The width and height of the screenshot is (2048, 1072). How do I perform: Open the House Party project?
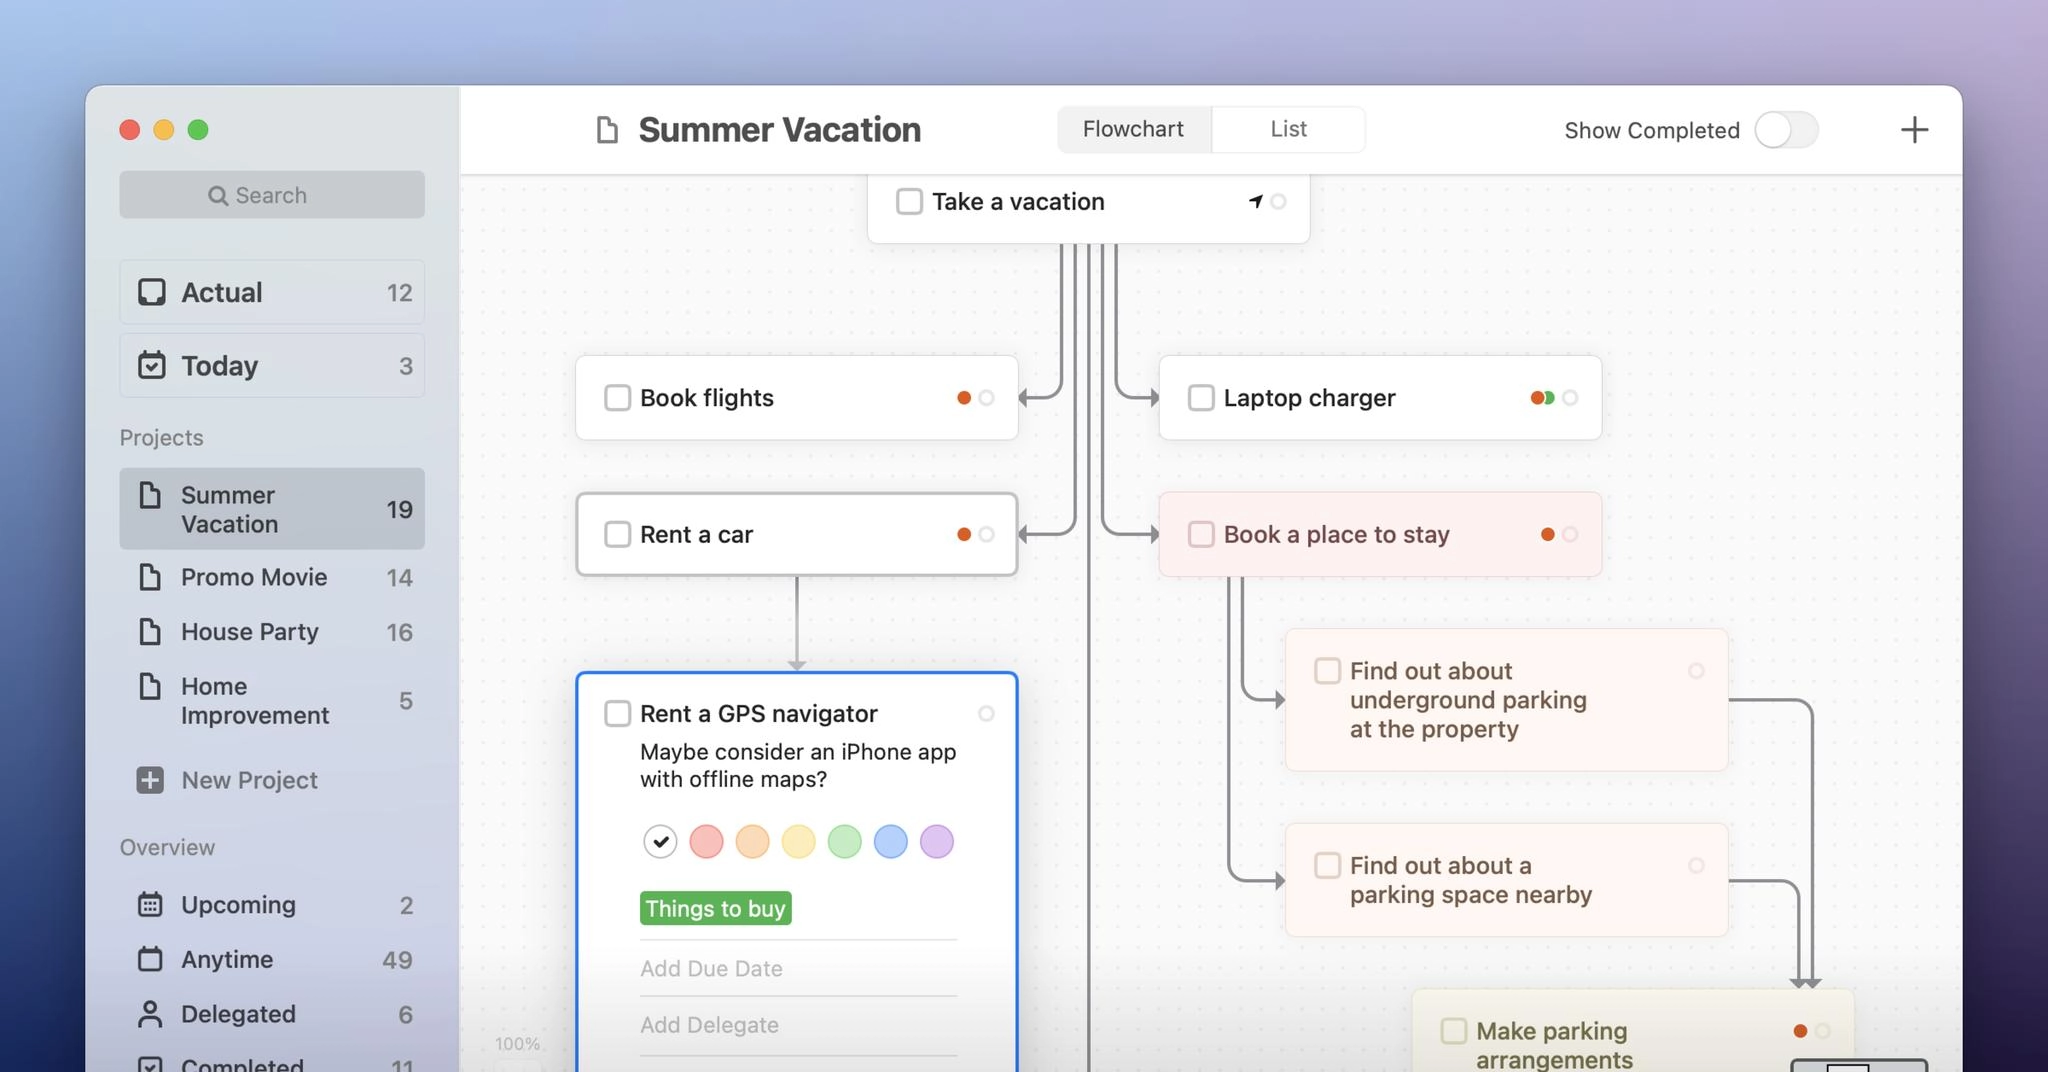(249, 632)
